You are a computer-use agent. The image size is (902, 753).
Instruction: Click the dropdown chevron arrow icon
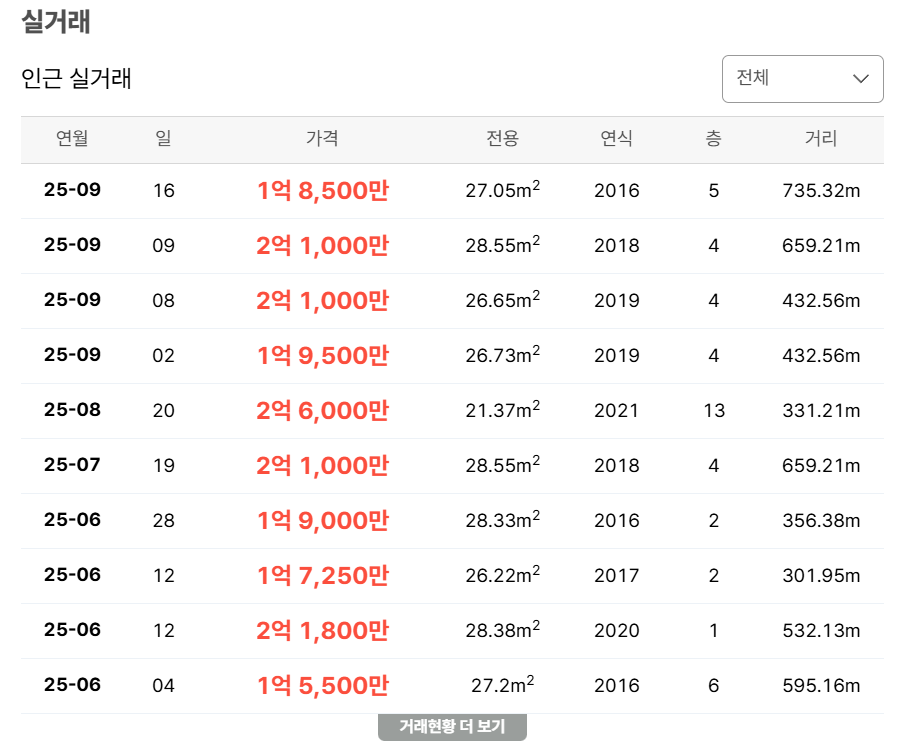860,79
